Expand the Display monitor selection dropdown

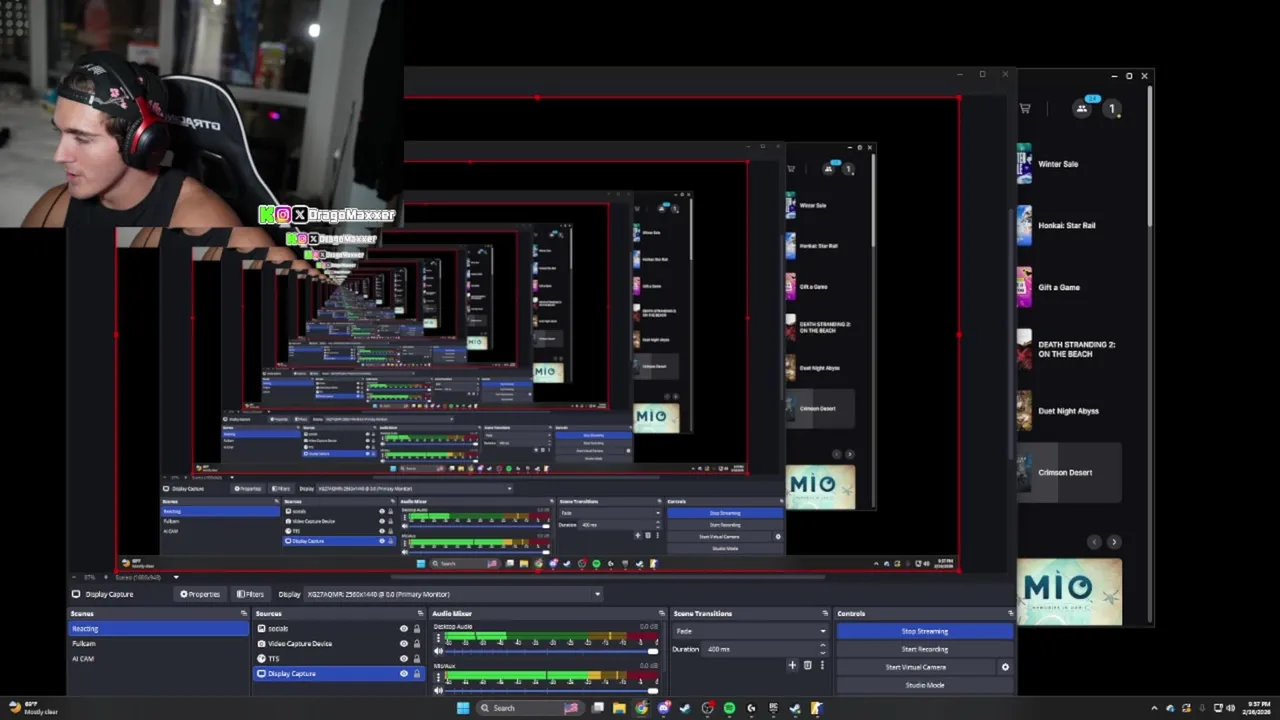pyautogui.click(x=453, y=594)
